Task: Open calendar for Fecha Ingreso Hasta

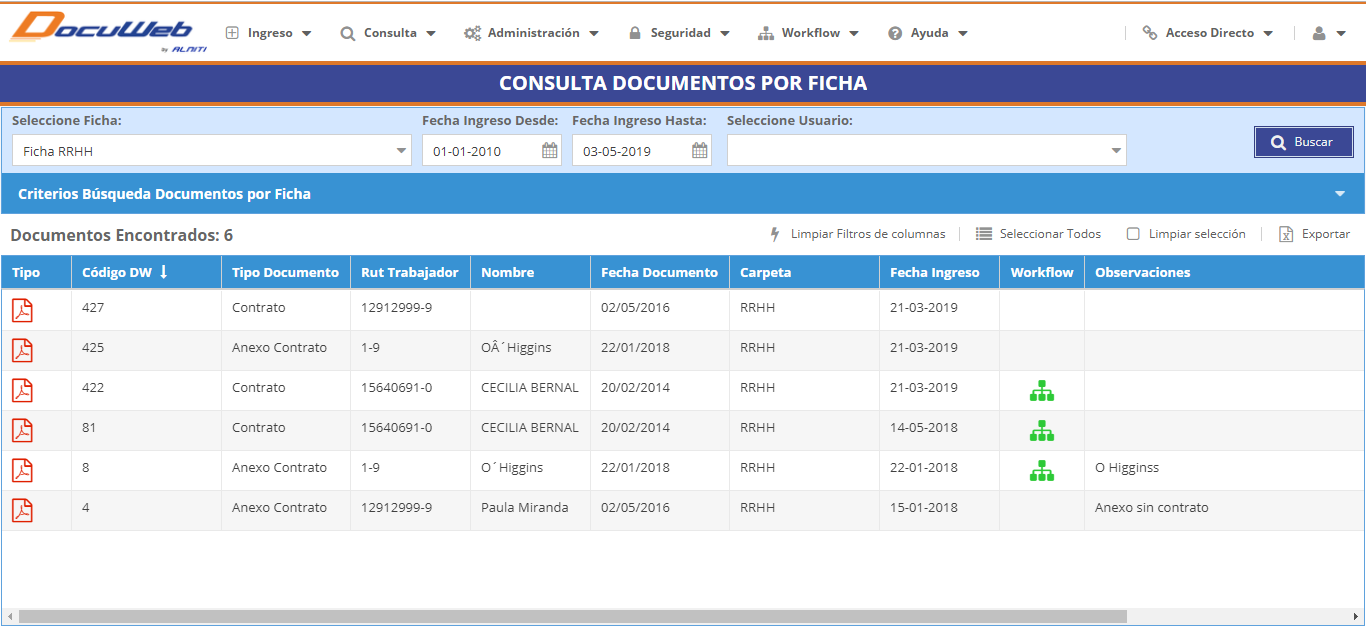Action: tap(699, 151)
